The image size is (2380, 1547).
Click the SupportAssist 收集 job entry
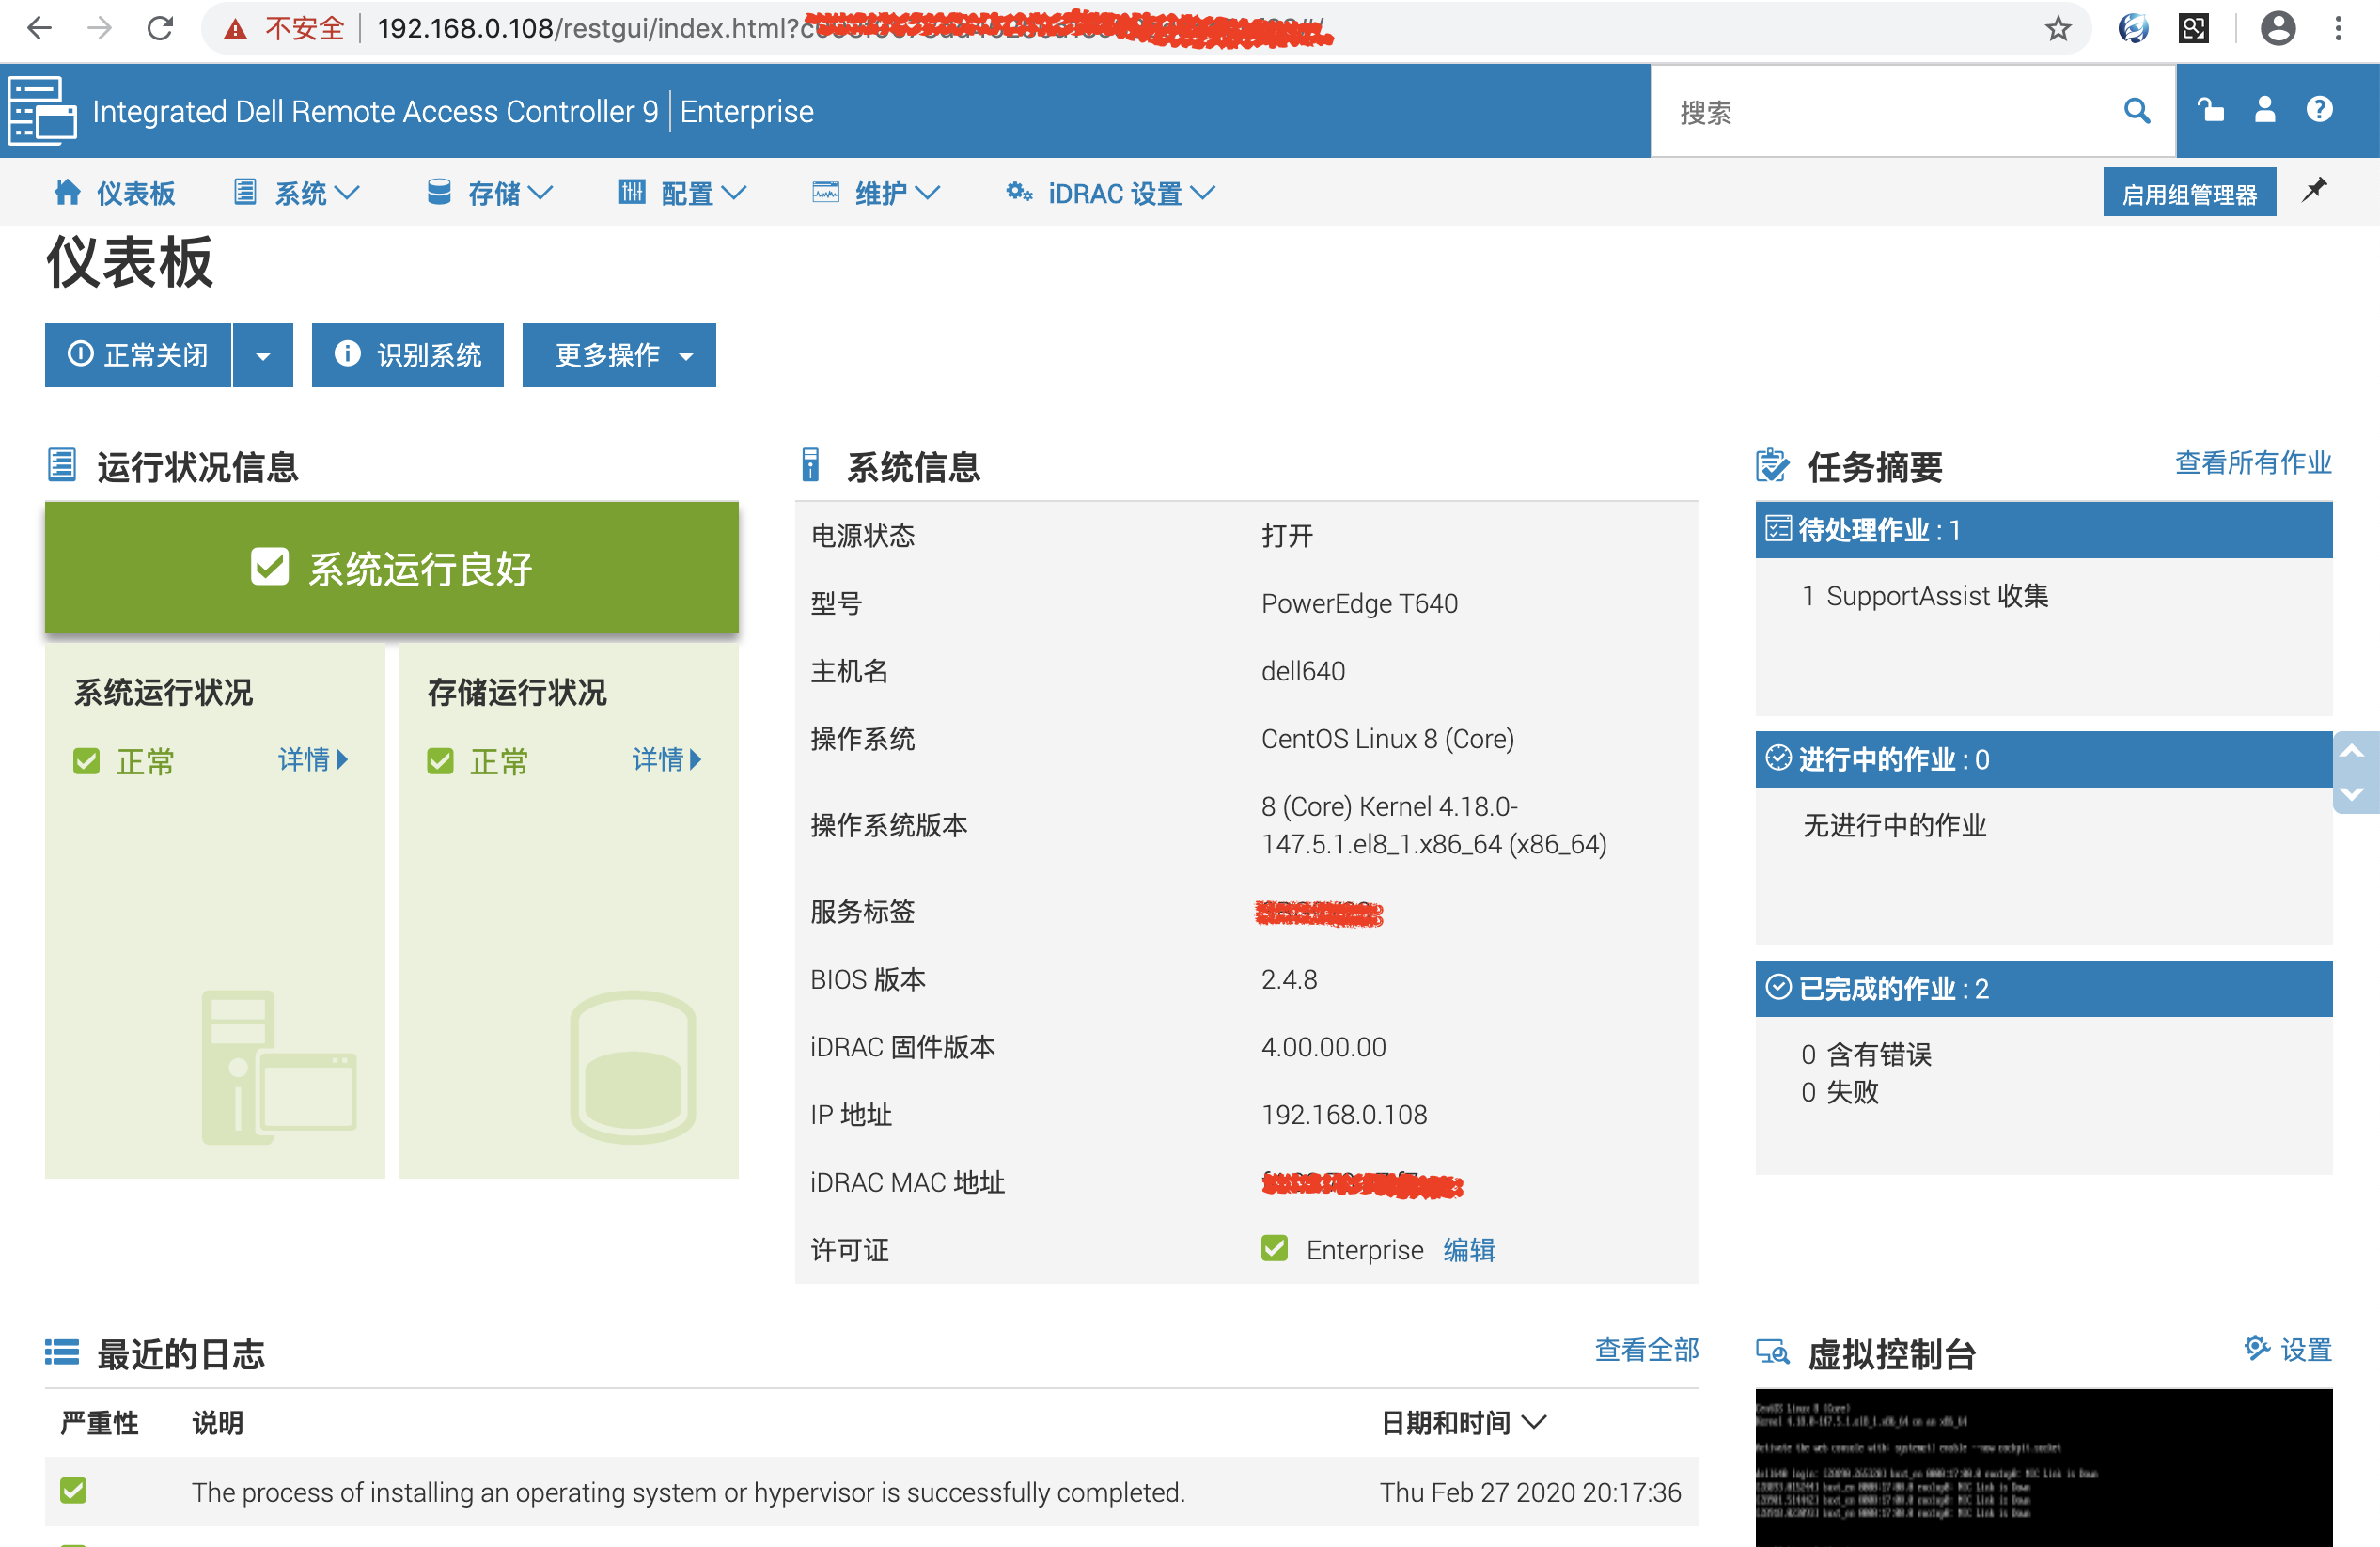coord(1925,596)
